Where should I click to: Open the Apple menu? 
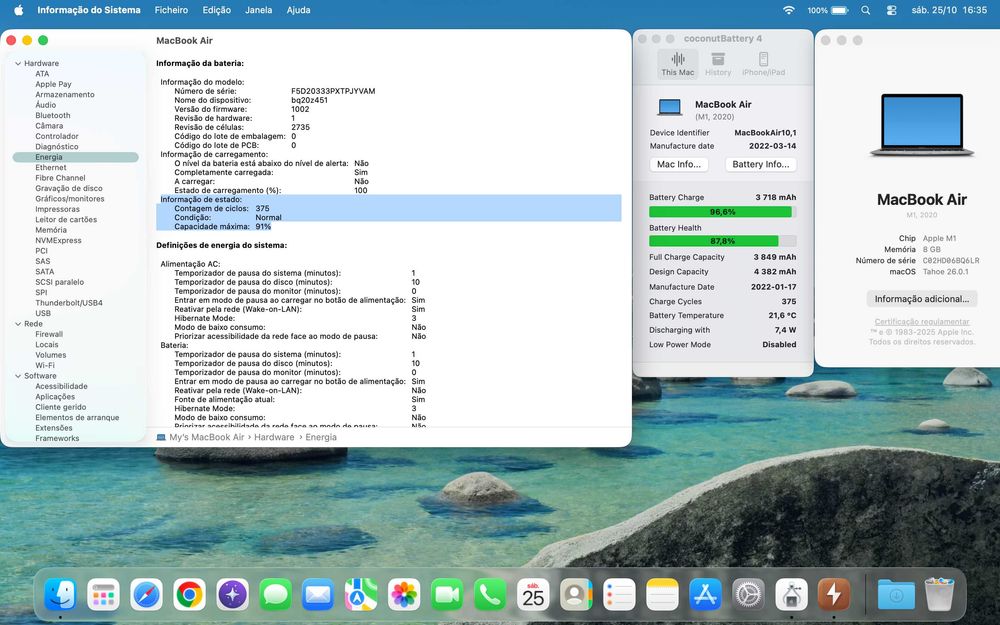18,10
